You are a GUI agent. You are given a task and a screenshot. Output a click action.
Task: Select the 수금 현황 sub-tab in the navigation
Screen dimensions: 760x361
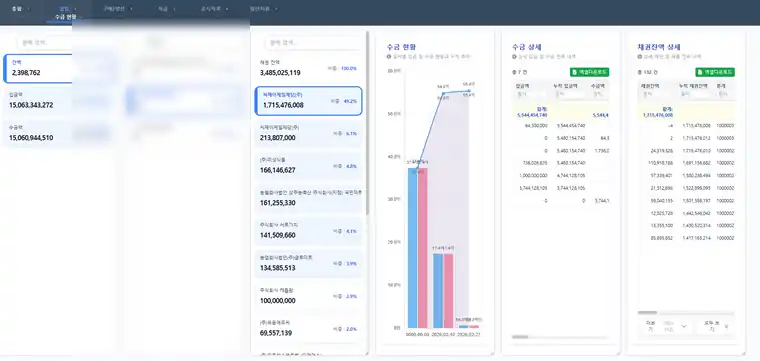tap(65, 17)
